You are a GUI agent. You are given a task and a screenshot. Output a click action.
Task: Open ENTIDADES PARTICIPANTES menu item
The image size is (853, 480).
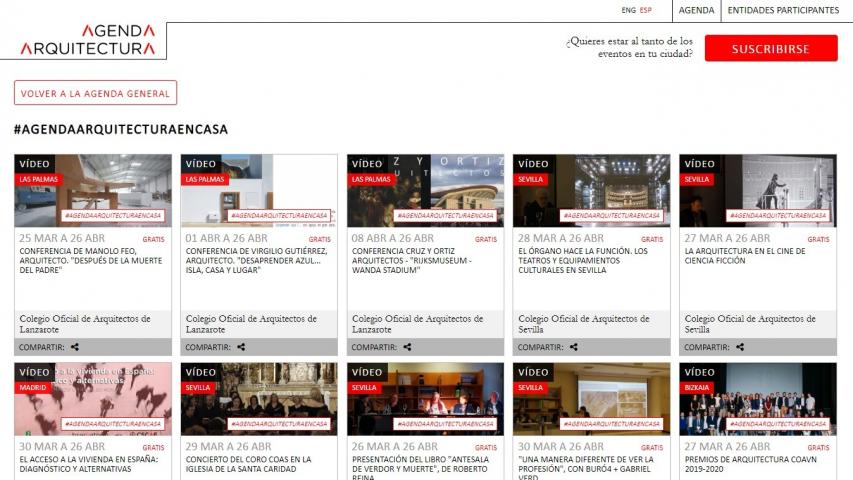[783, 10]
